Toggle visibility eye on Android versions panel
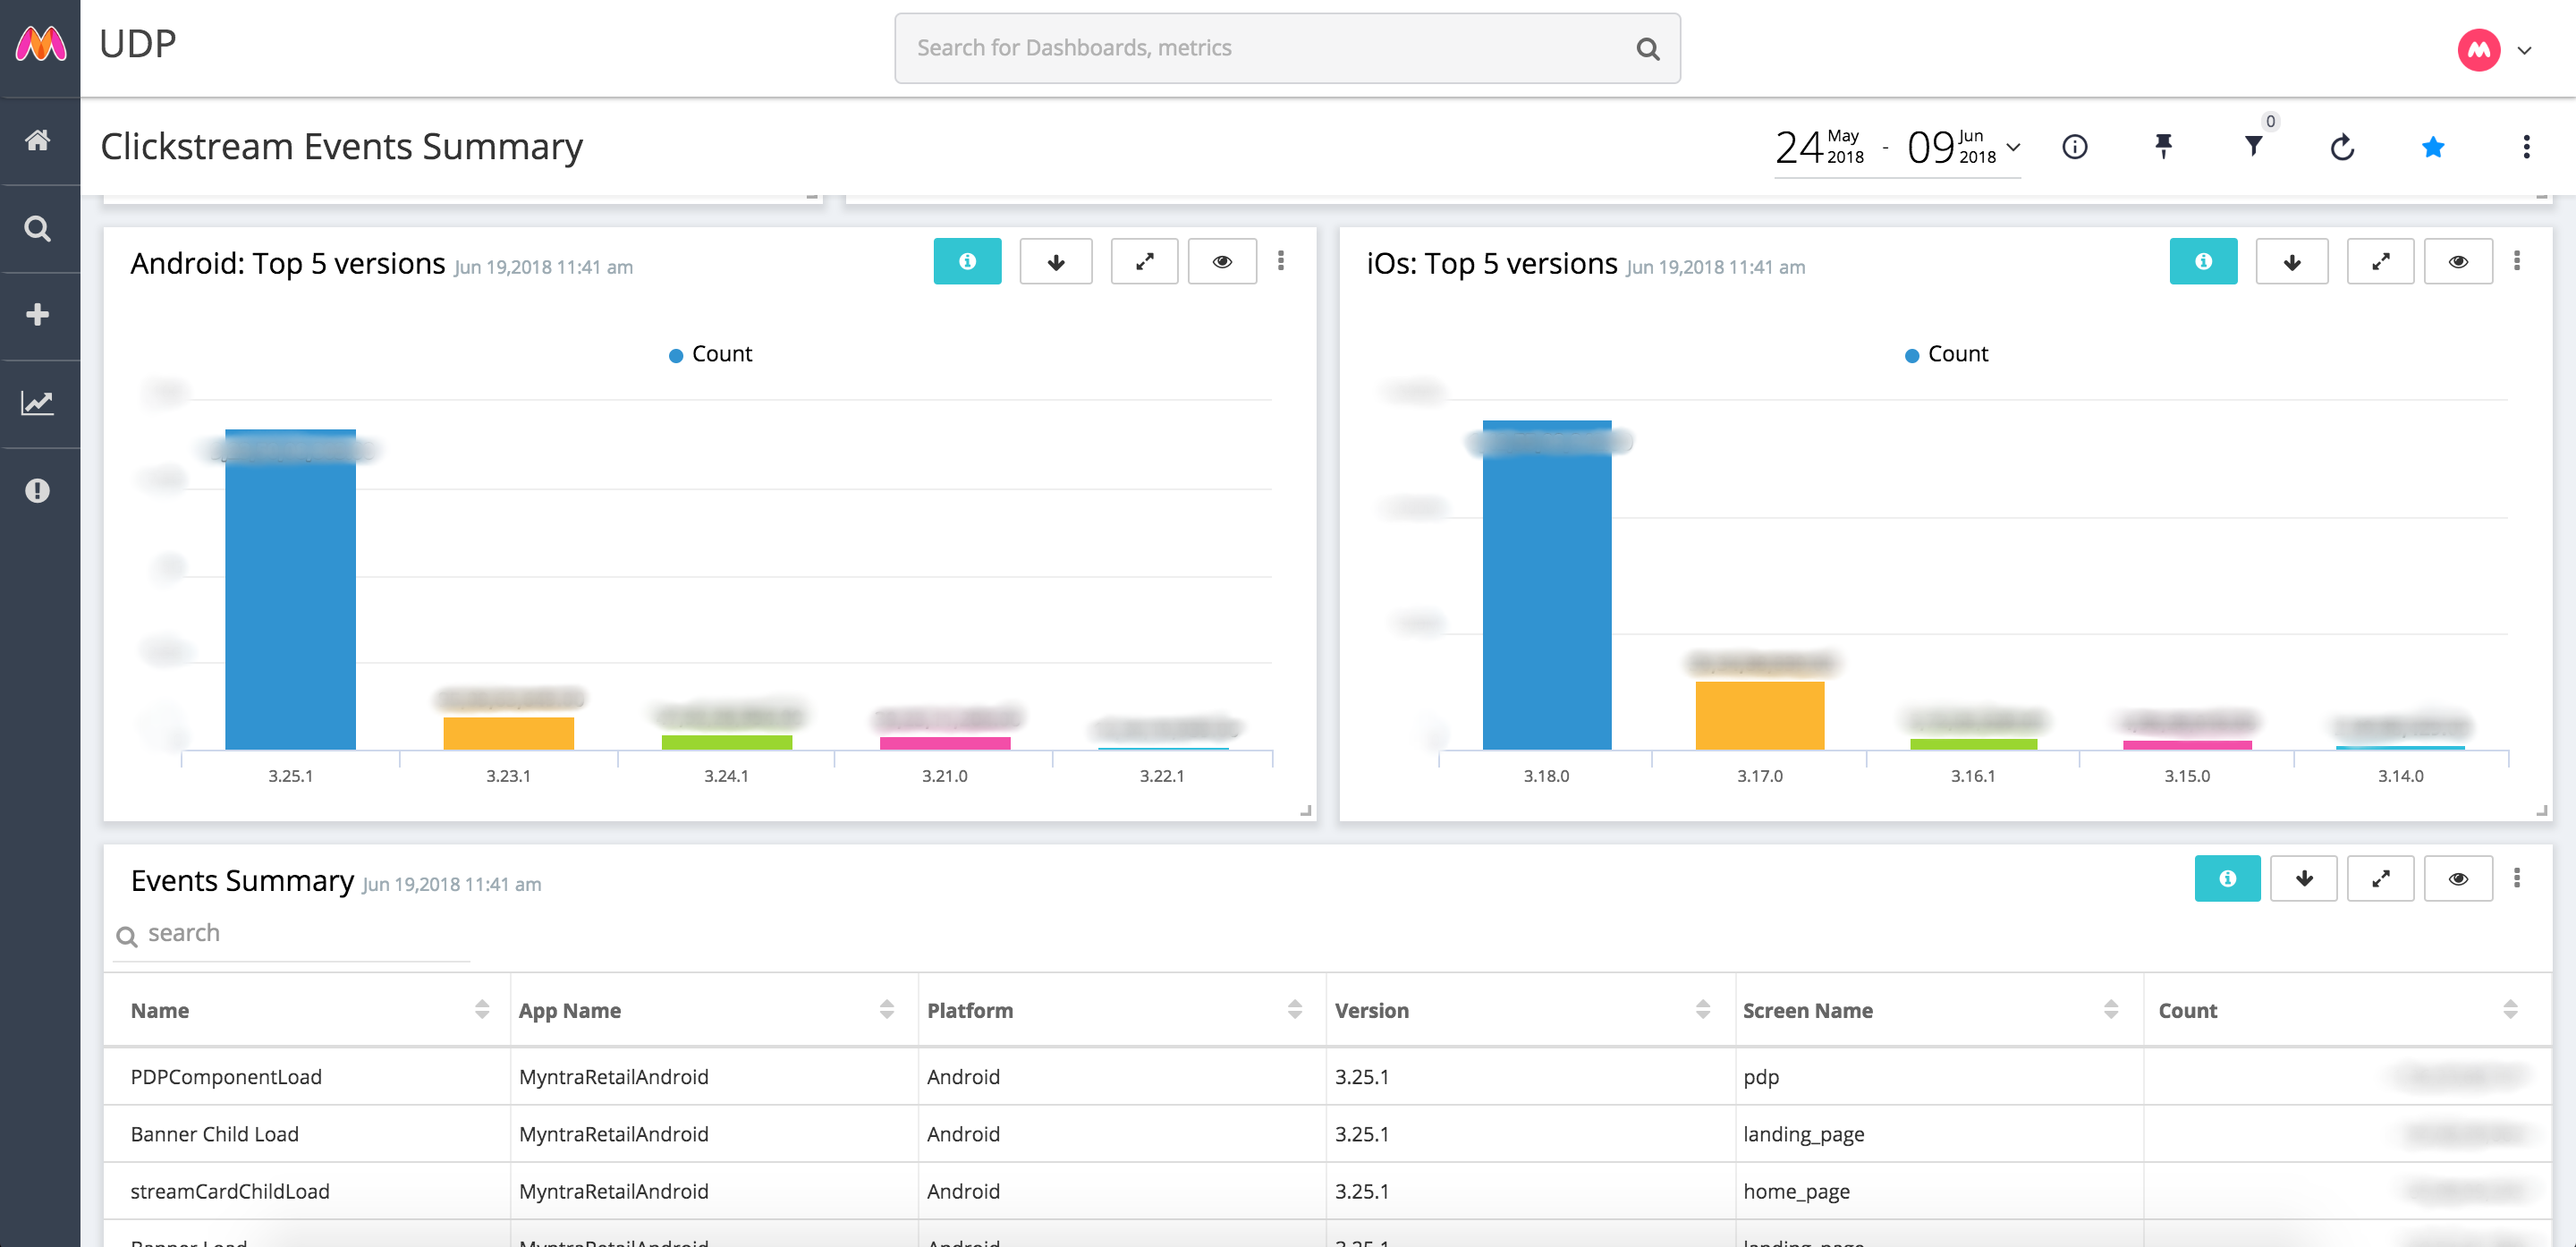The image size is (2576, 1247). pyautogui.click(x=1222, y=262)
